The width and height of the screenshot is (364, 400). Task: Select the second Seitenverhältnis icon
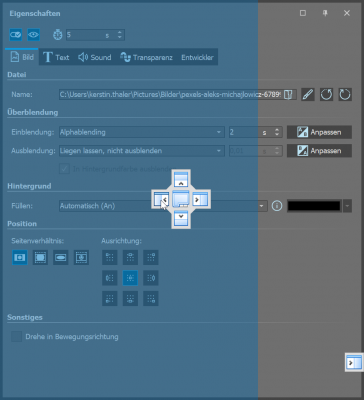40,258
